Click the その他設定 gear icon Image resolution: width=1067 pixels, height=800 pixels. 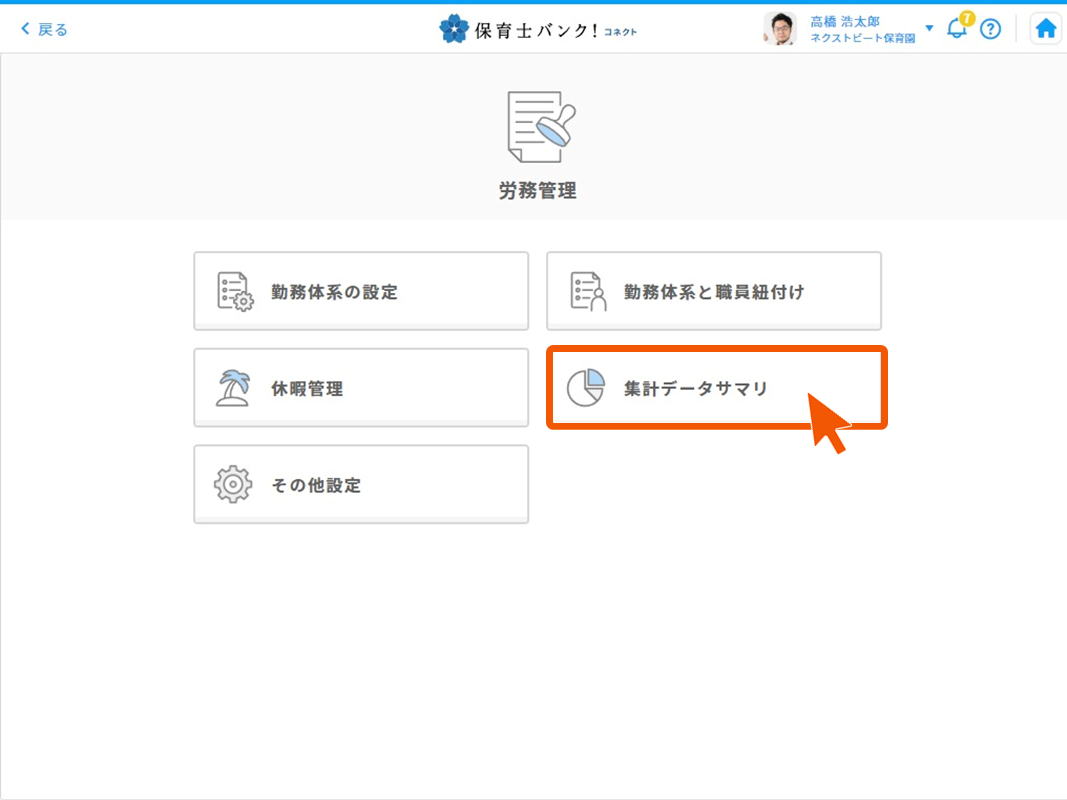[x=234, y=485]
